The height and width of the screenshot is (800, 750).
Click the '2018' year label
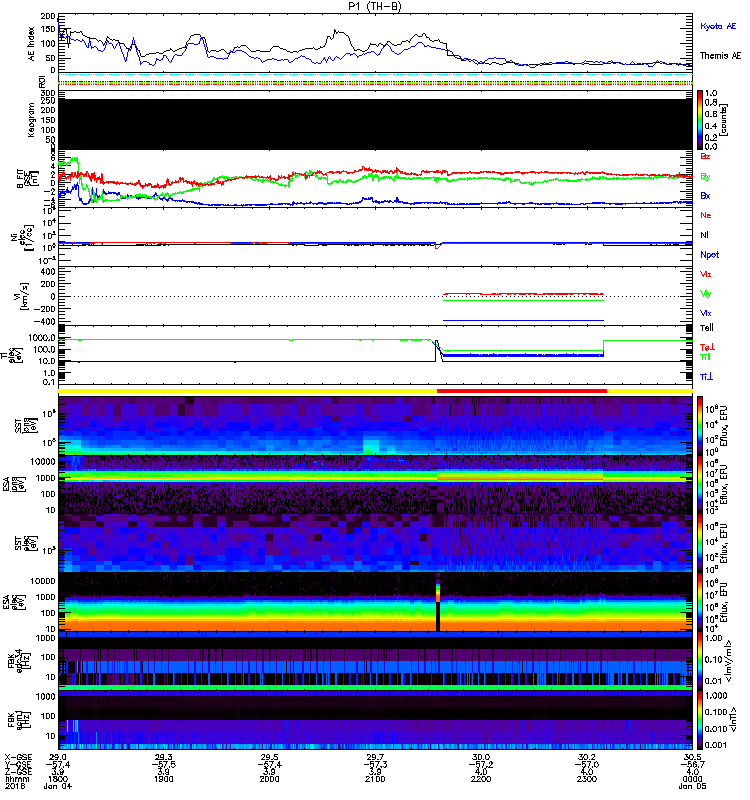click(x=14, y=786)
